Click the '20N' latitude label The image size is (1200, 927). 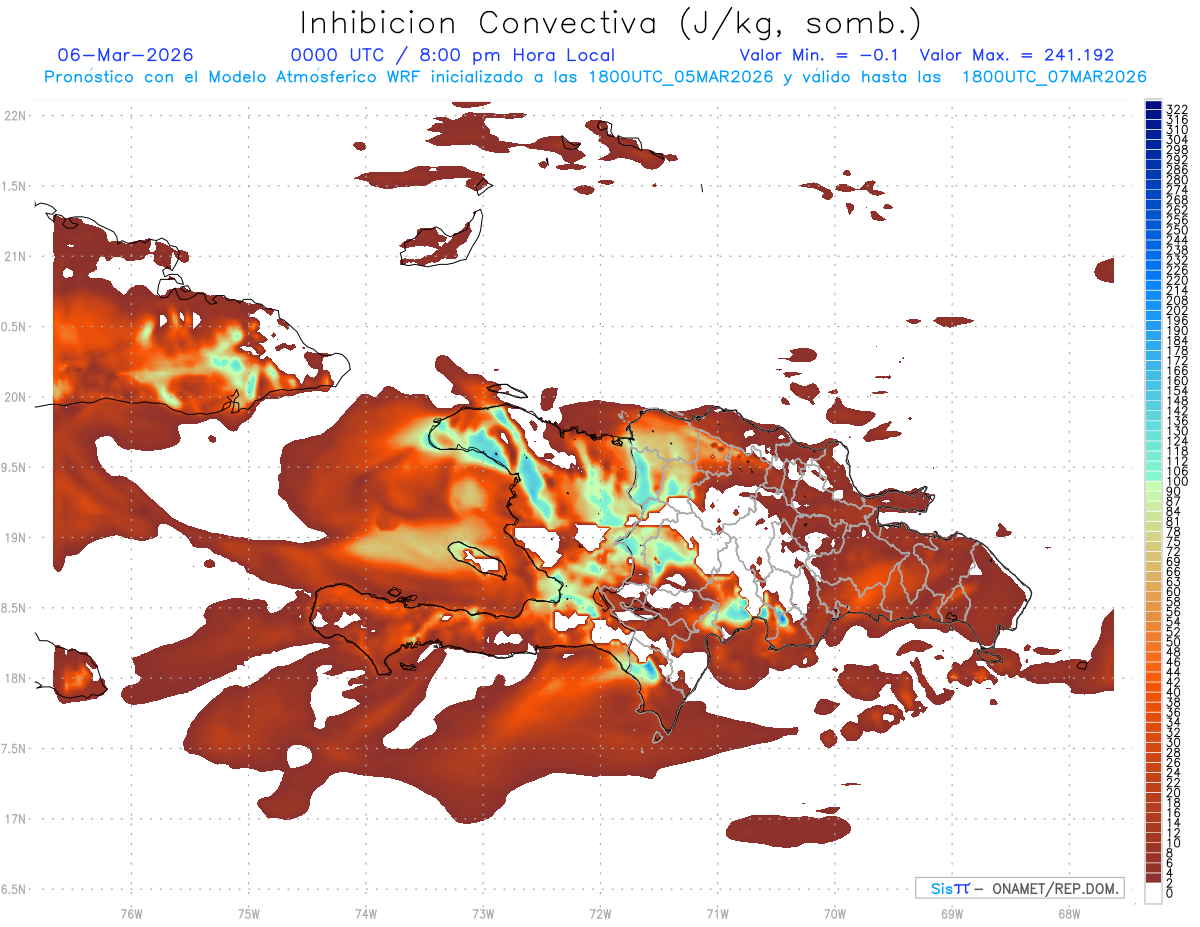click(x=14, y=397)
